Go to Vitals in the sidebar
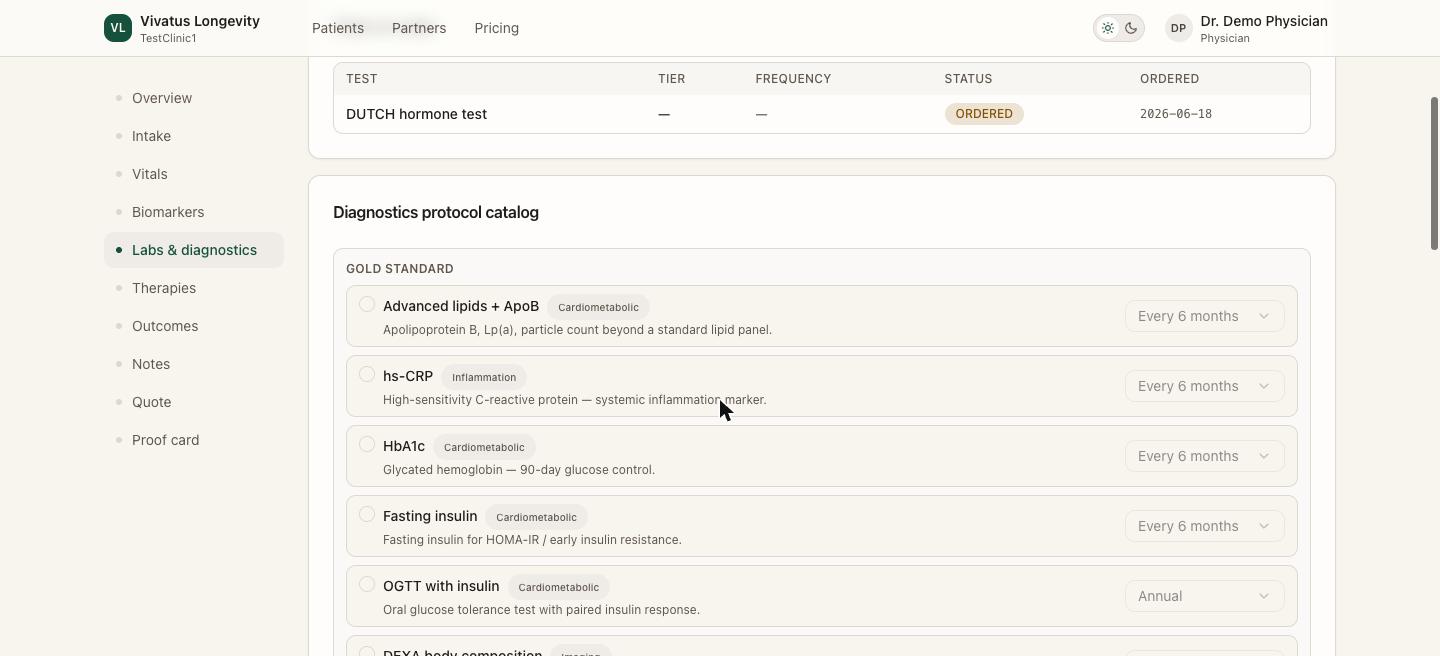Screen dimensions: 1440x656 tap(194, 174)
